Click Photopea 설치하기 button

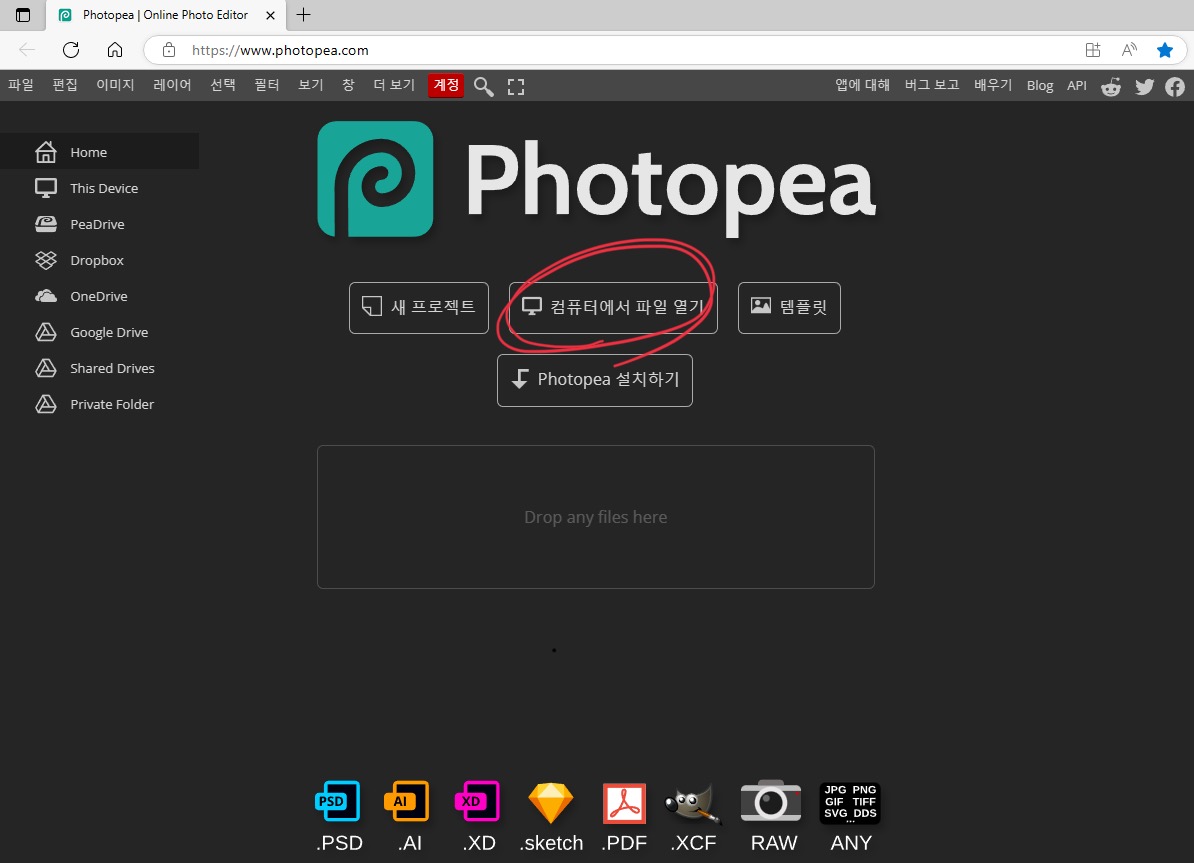[595, 380]
